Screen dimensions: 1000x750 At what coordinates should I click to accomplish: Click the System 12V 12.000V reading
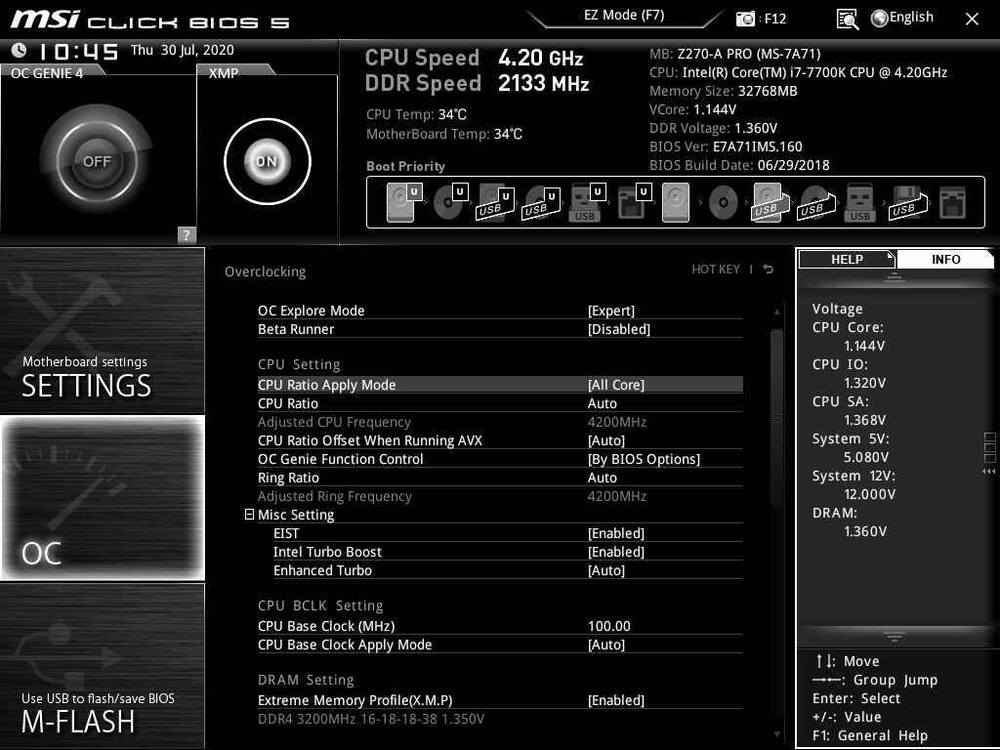pos(869,494)
